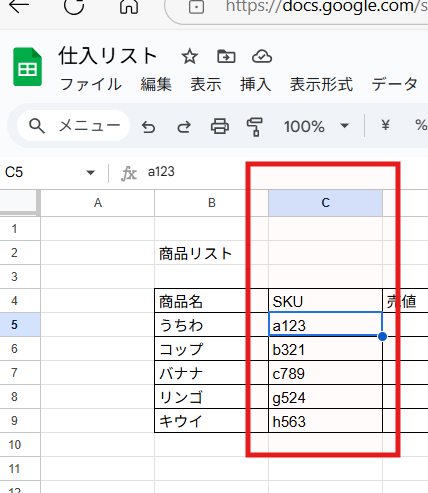Image resolution: width=428 pixels, height=493 pixels.
Task: Click the undo arrow icon
Action: pyautogui.click(x=148, y=127)
